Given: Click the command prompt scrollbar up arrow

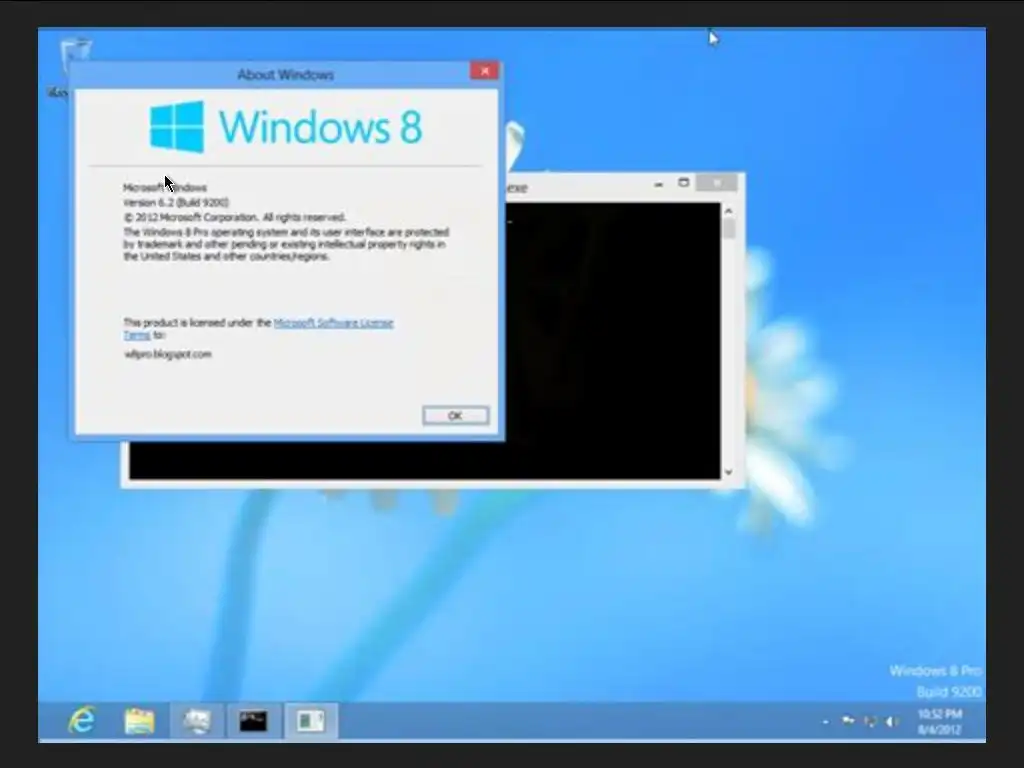Looking at the screenshot, I should coord(729,211).
